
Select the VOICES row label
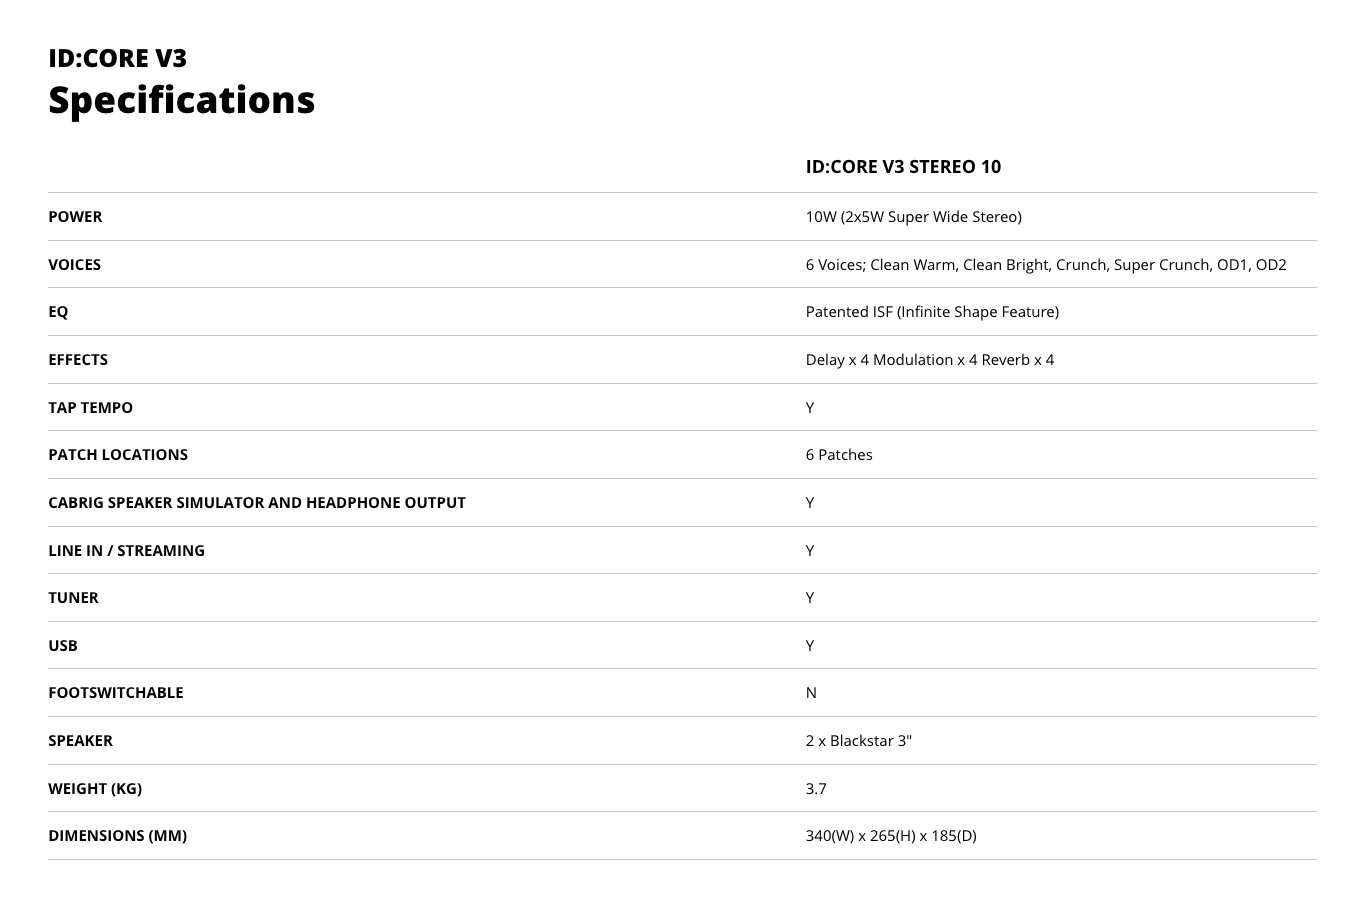[74, 265]
